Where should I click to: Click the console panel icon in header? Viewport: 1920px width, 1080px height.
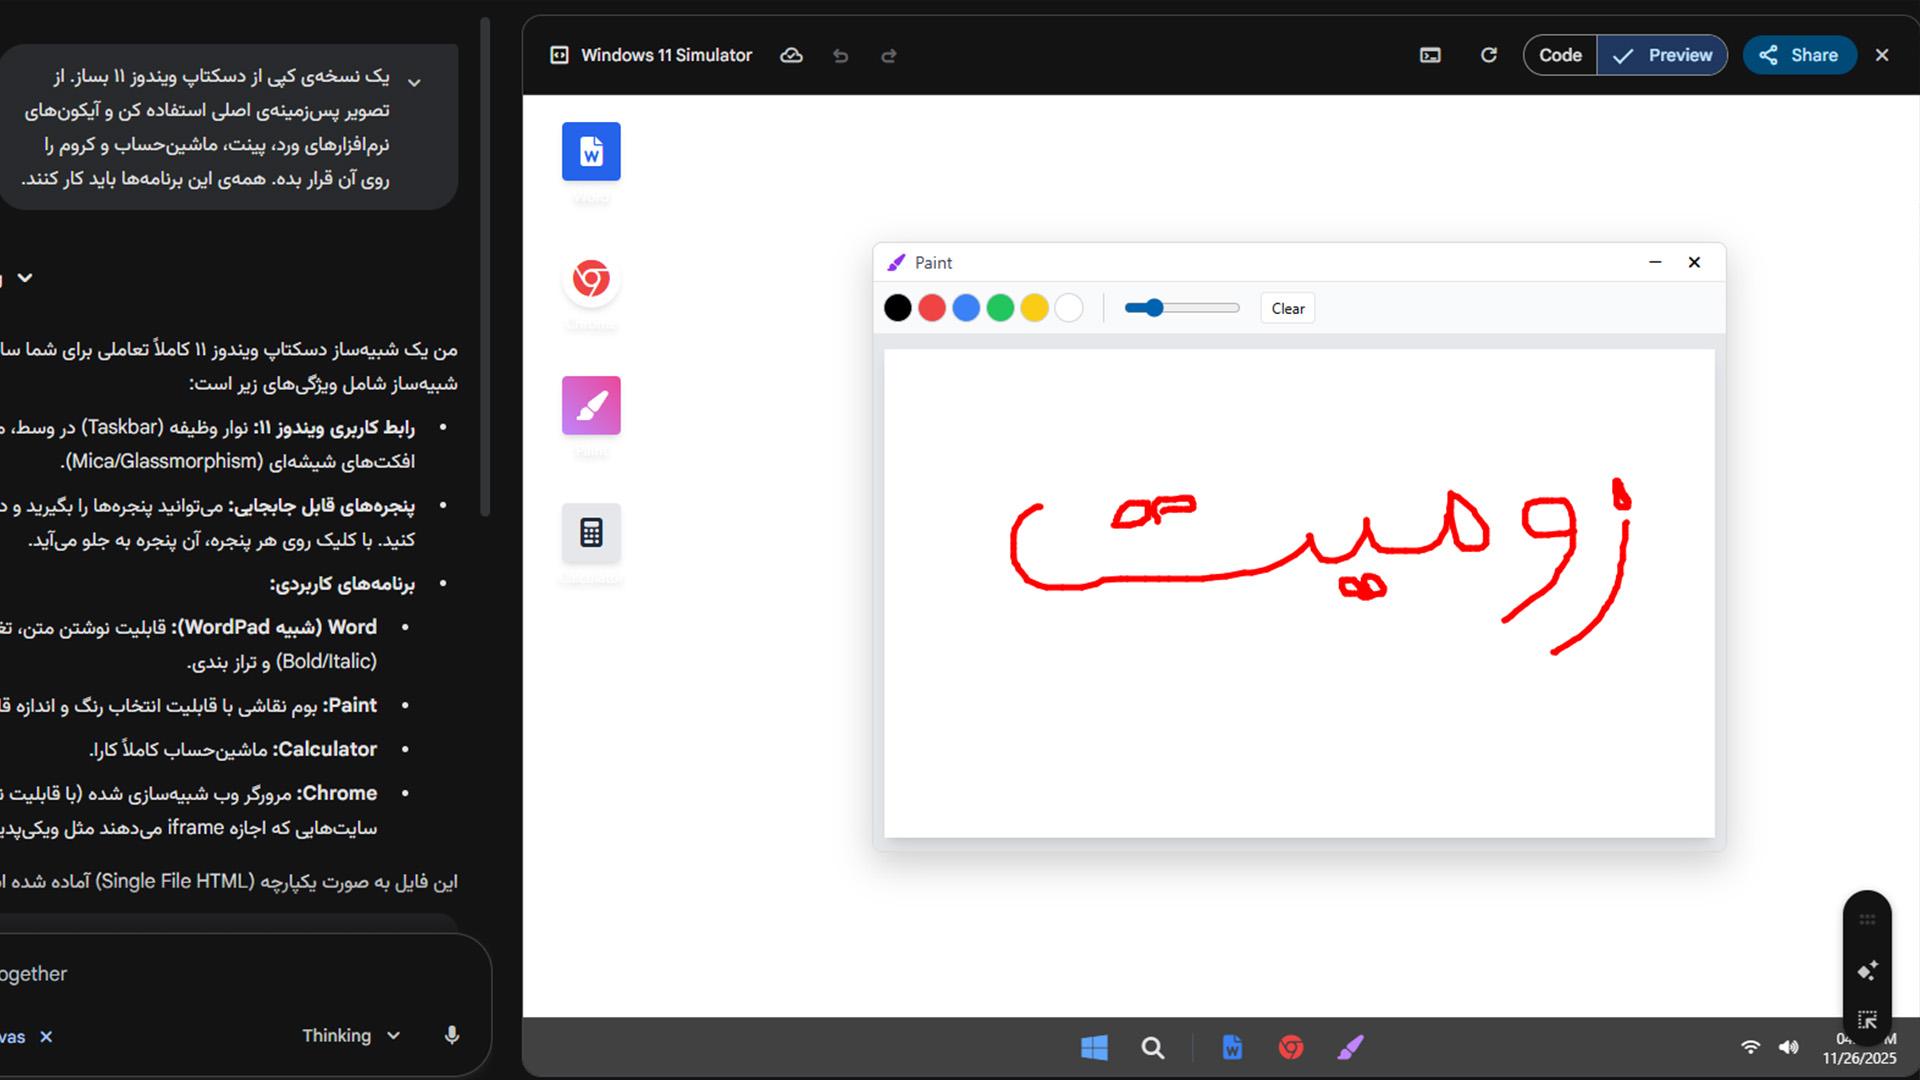pos(1430,55)
